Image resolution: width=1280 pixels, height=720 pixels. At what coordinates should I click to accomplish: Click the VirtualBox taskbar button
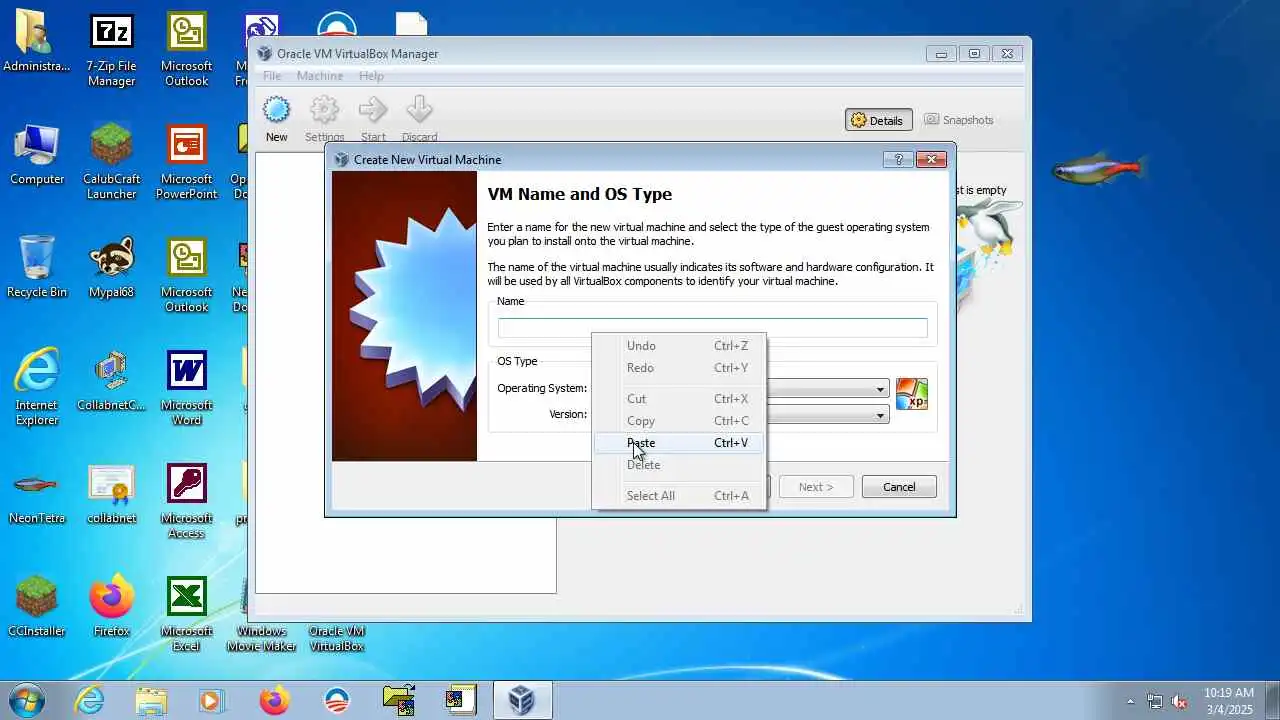coord(521,700)
